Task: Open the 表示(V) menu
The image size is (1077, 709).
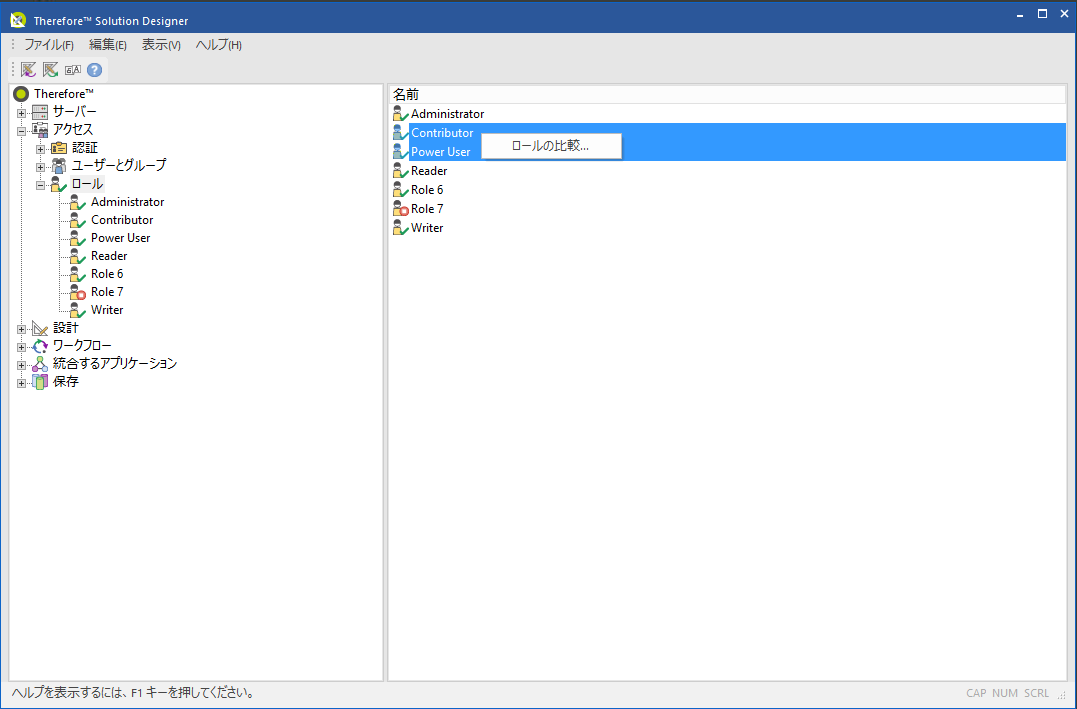Action: [161, 45]
